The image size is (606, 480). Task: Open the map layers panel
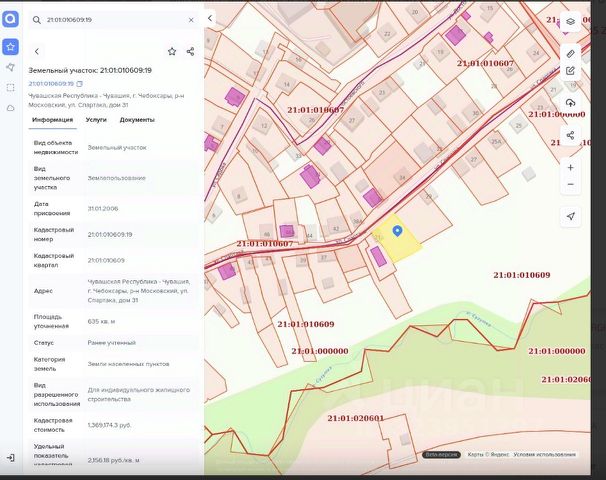[x=570, y=20]
